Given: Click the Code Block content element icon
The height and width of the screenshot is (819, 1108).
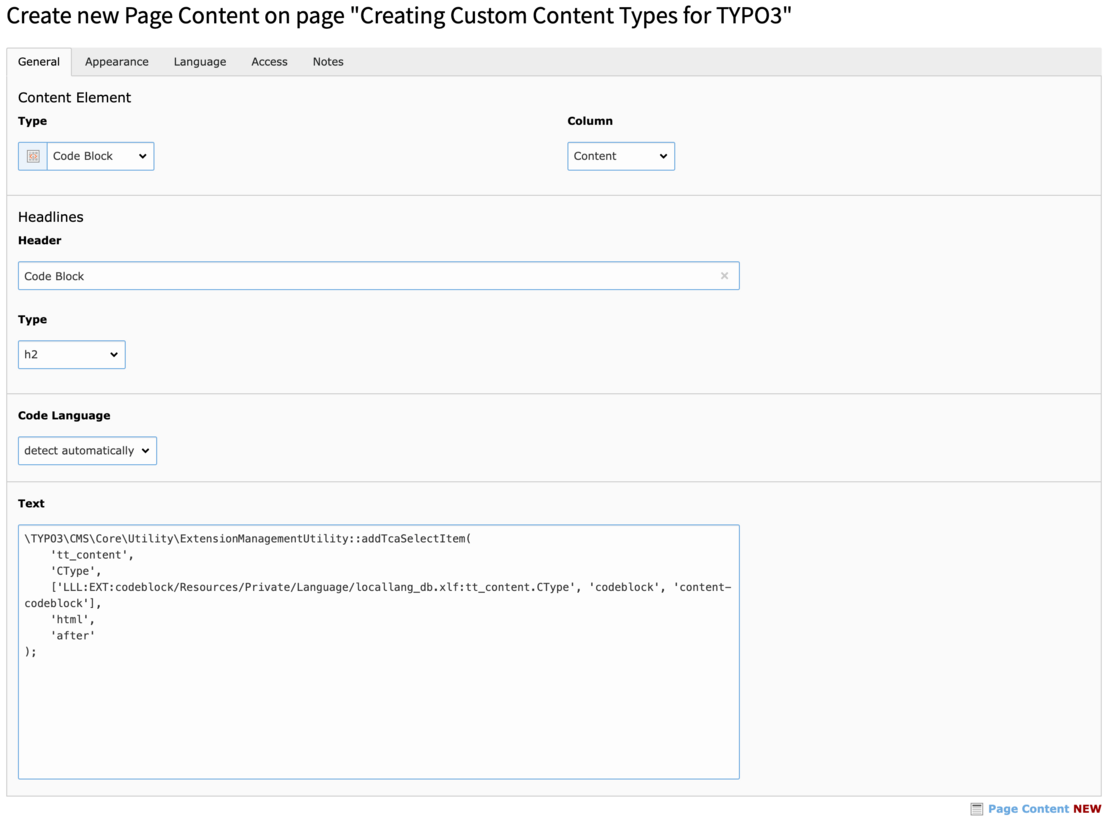Looking at the screenshot, I should tap(31, 155).
